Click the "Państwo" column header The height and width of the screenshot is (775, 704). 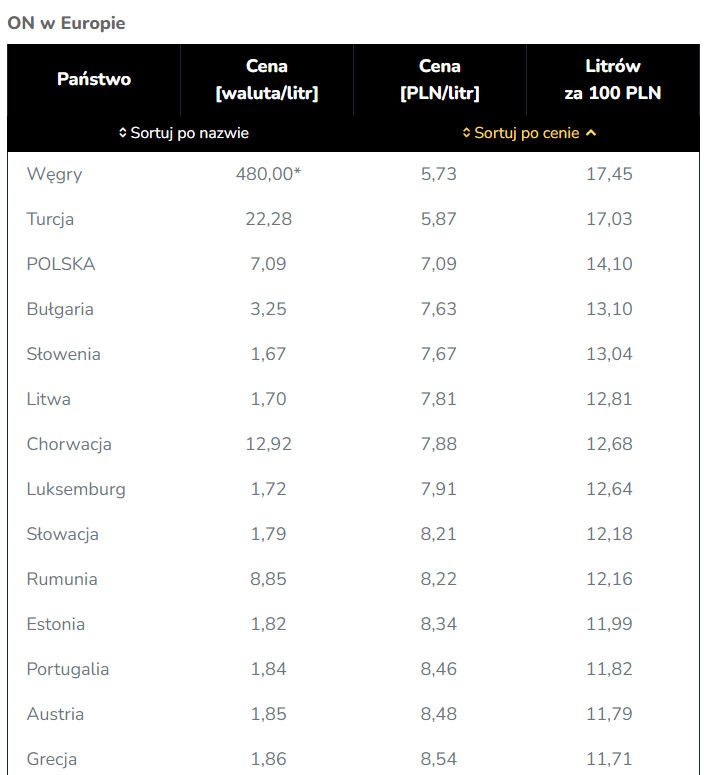pyautogui.click(x=94, y=79)
